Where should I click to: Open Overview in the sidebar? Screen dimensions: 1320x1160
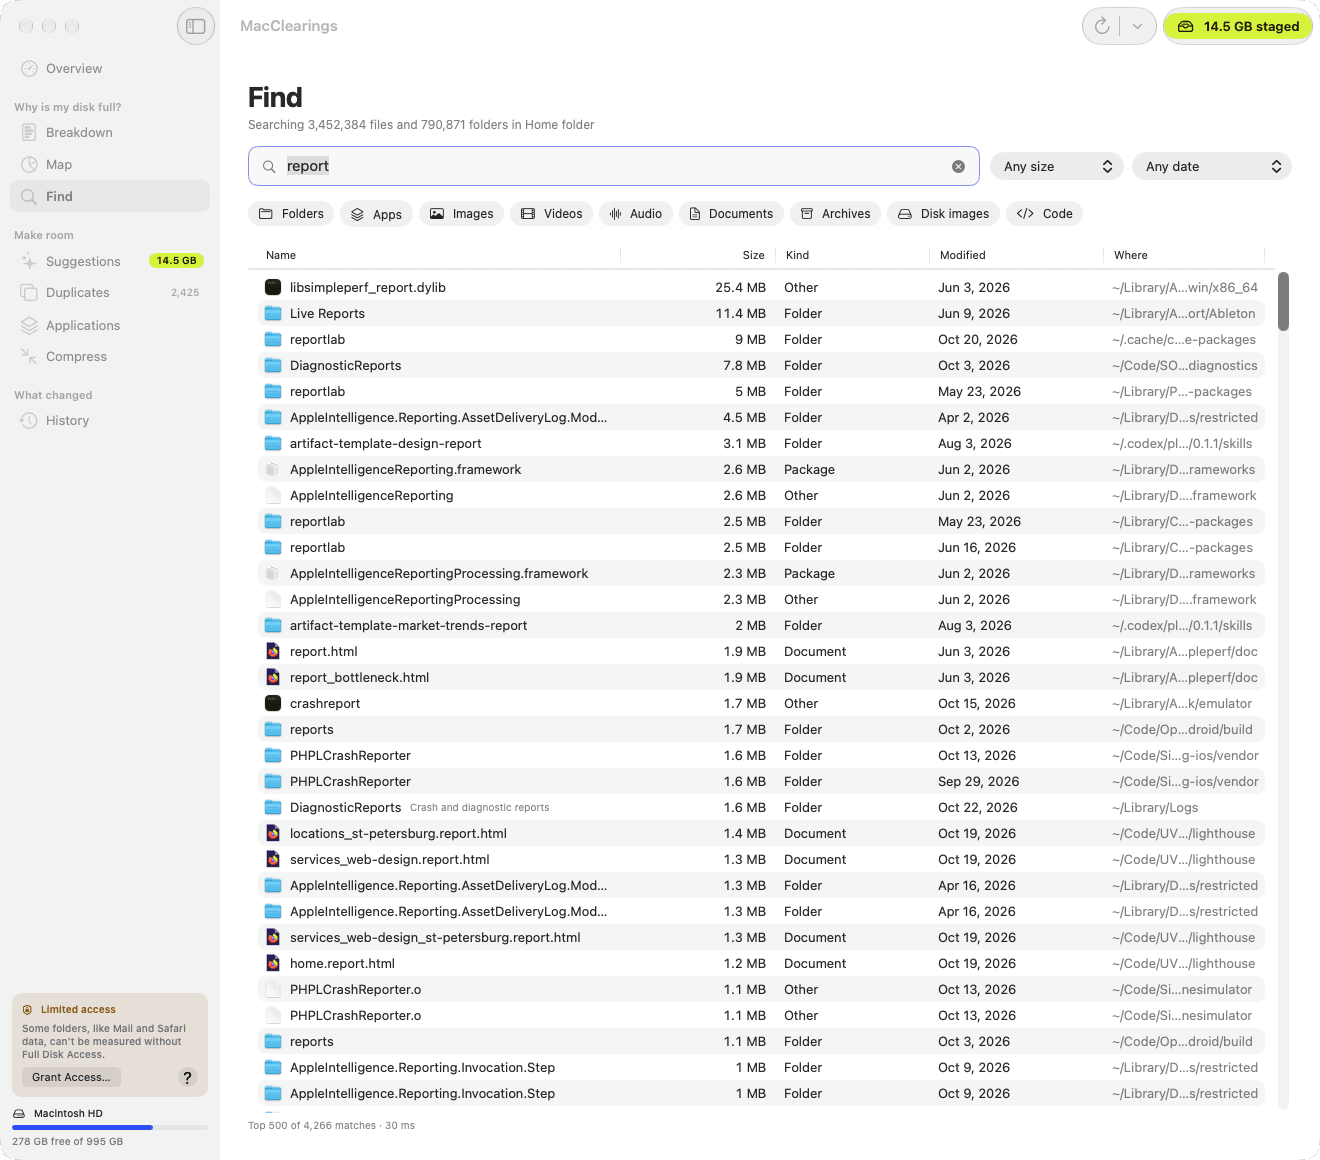coord(110,69)
